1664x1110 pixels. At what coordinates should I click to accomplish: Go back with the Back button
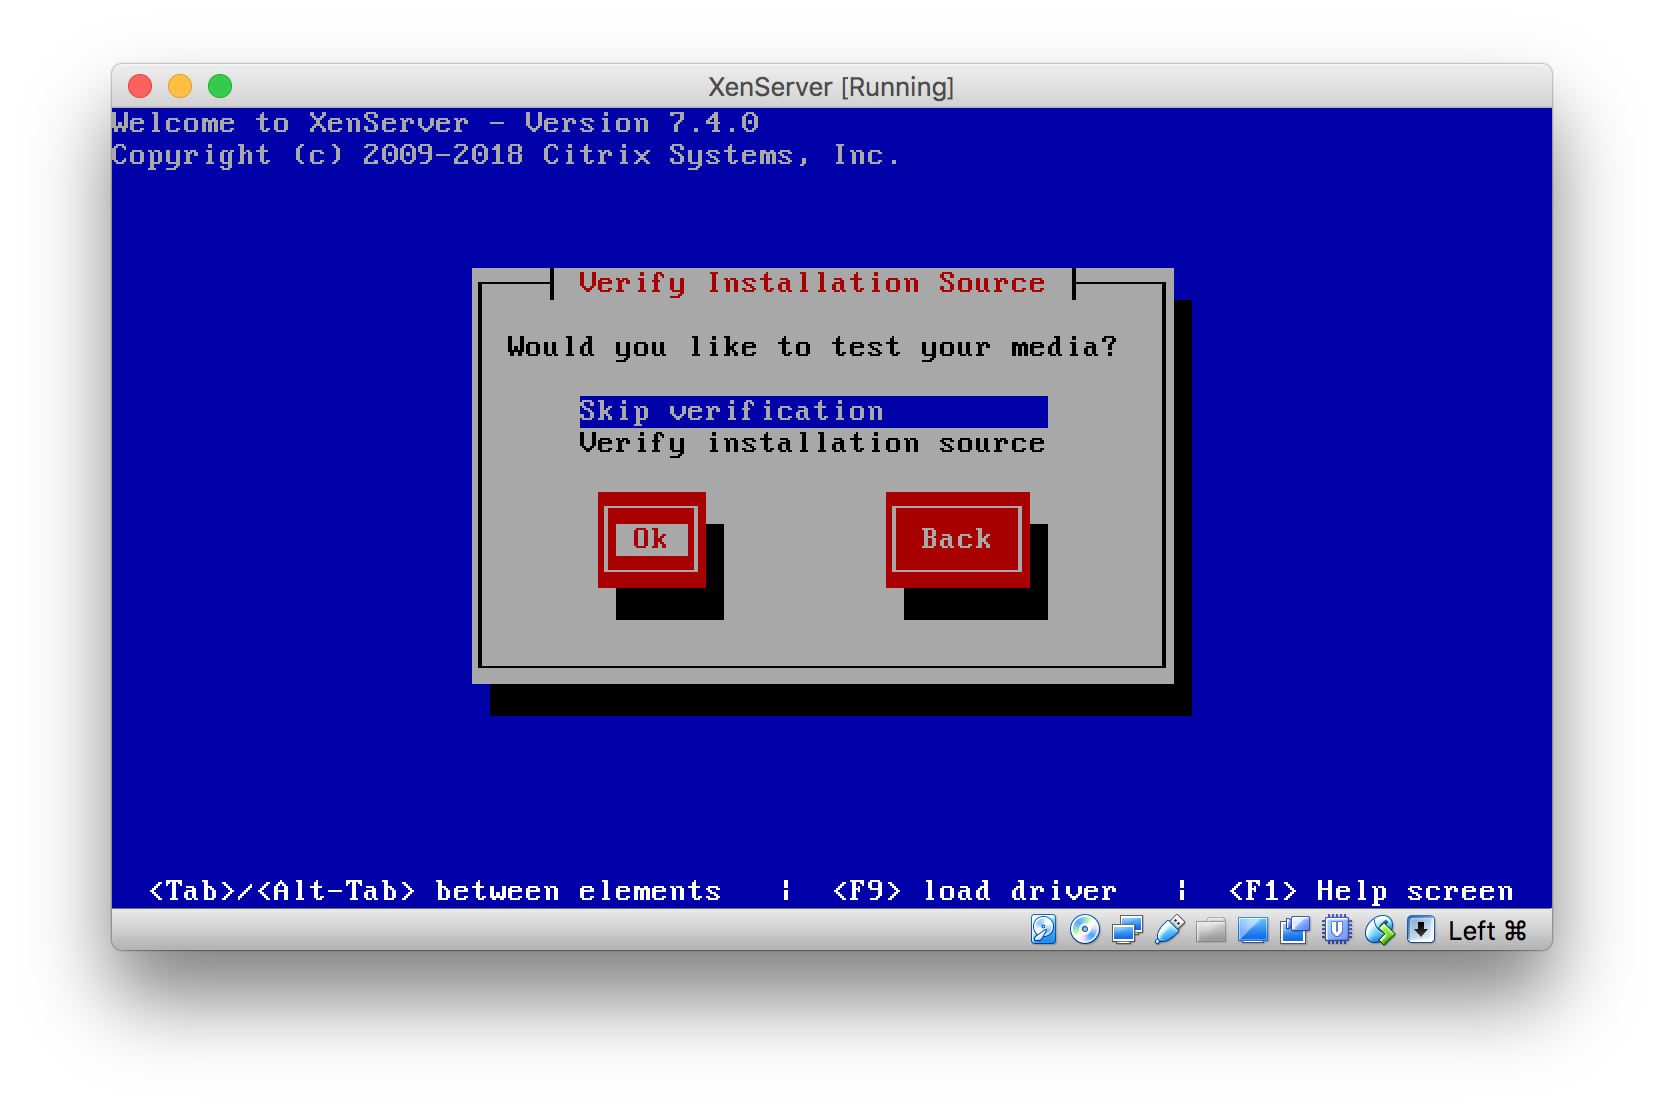[x=957, y=539]
